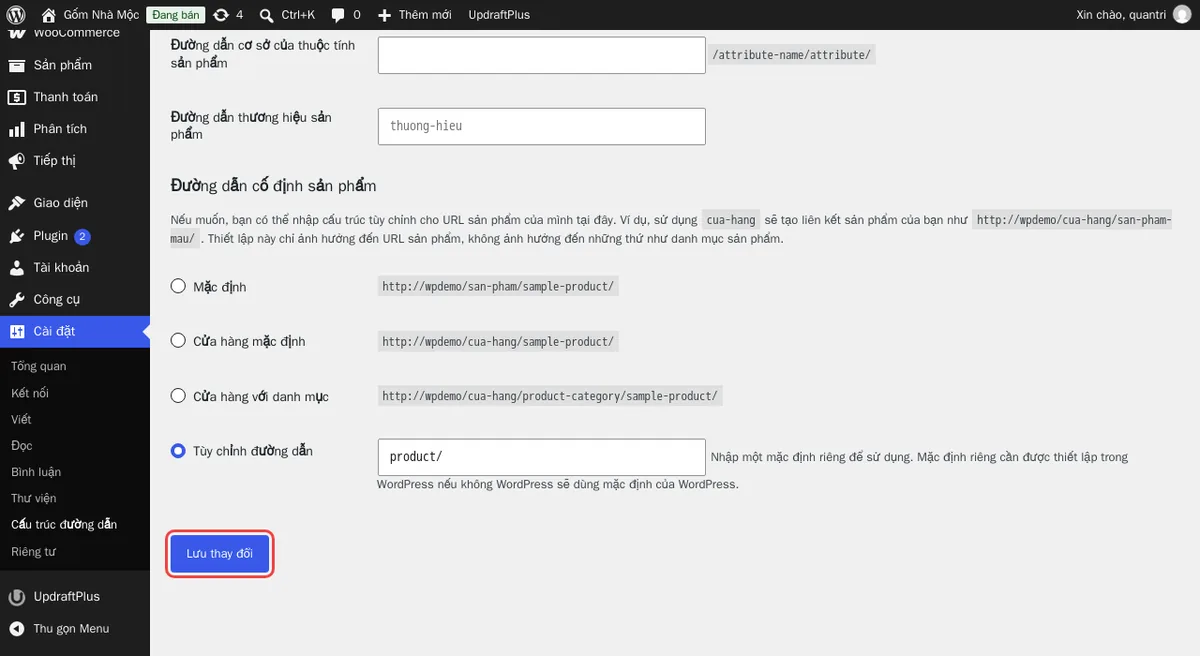1200x656 pixels.
Task: Go to Đọc settings page
Action: [x=22, y=446]
